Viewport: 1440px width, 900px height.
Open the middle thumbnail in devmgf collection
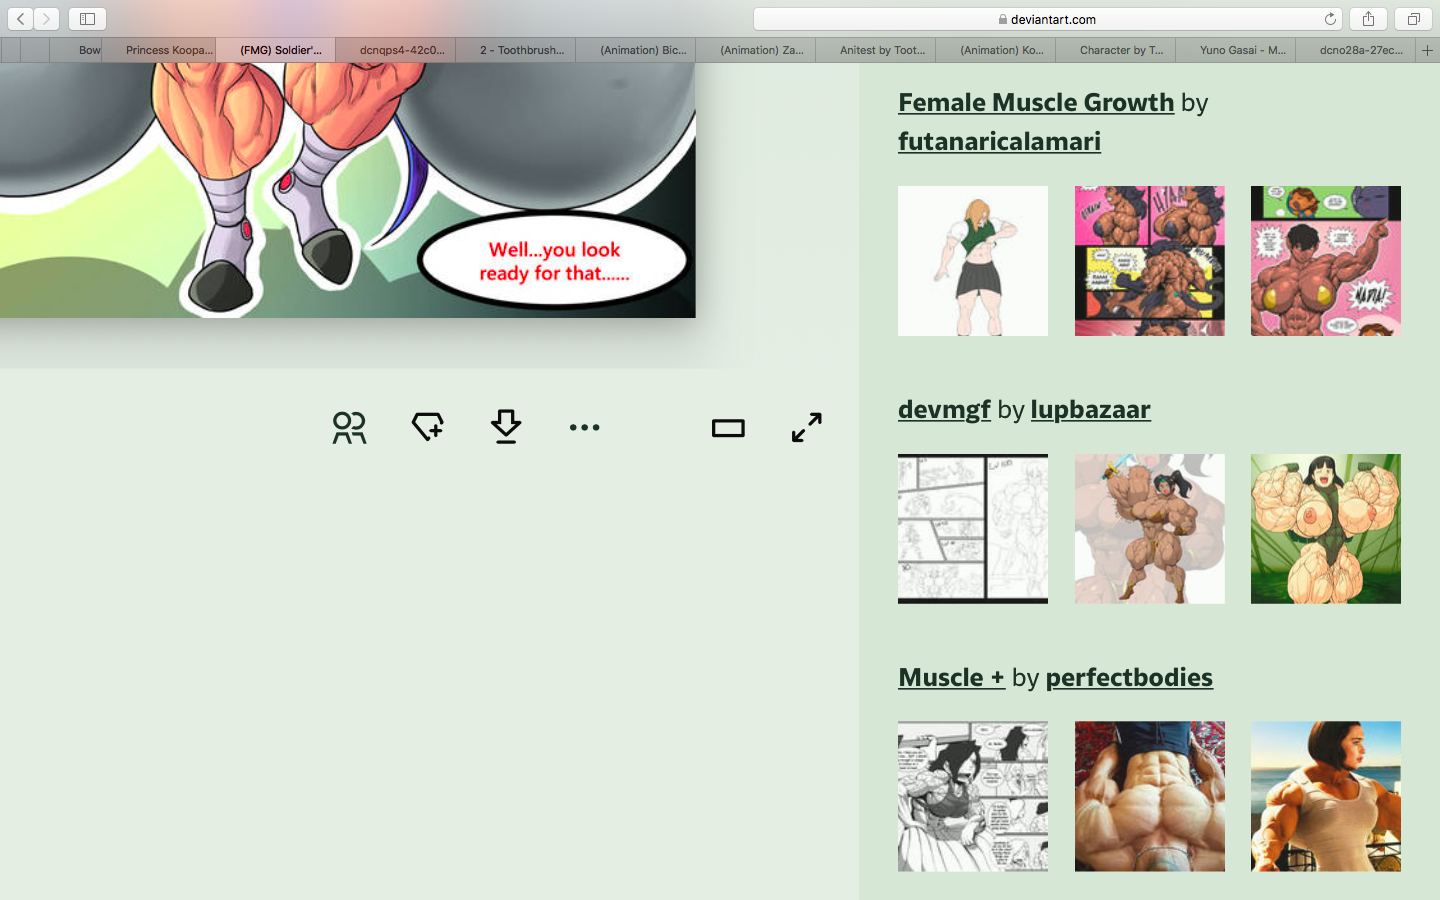[x=1150, y=529]
